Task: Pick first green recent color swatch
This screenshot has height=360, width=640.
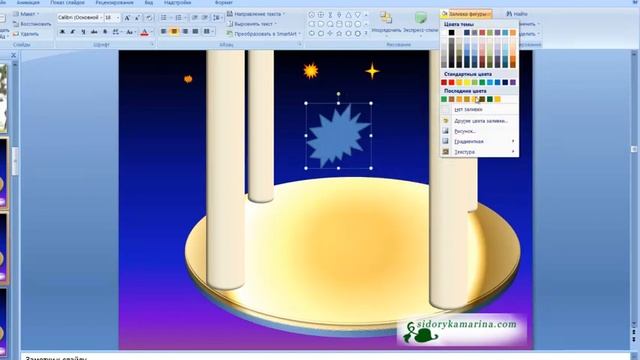Action: [x=444, y=99]
